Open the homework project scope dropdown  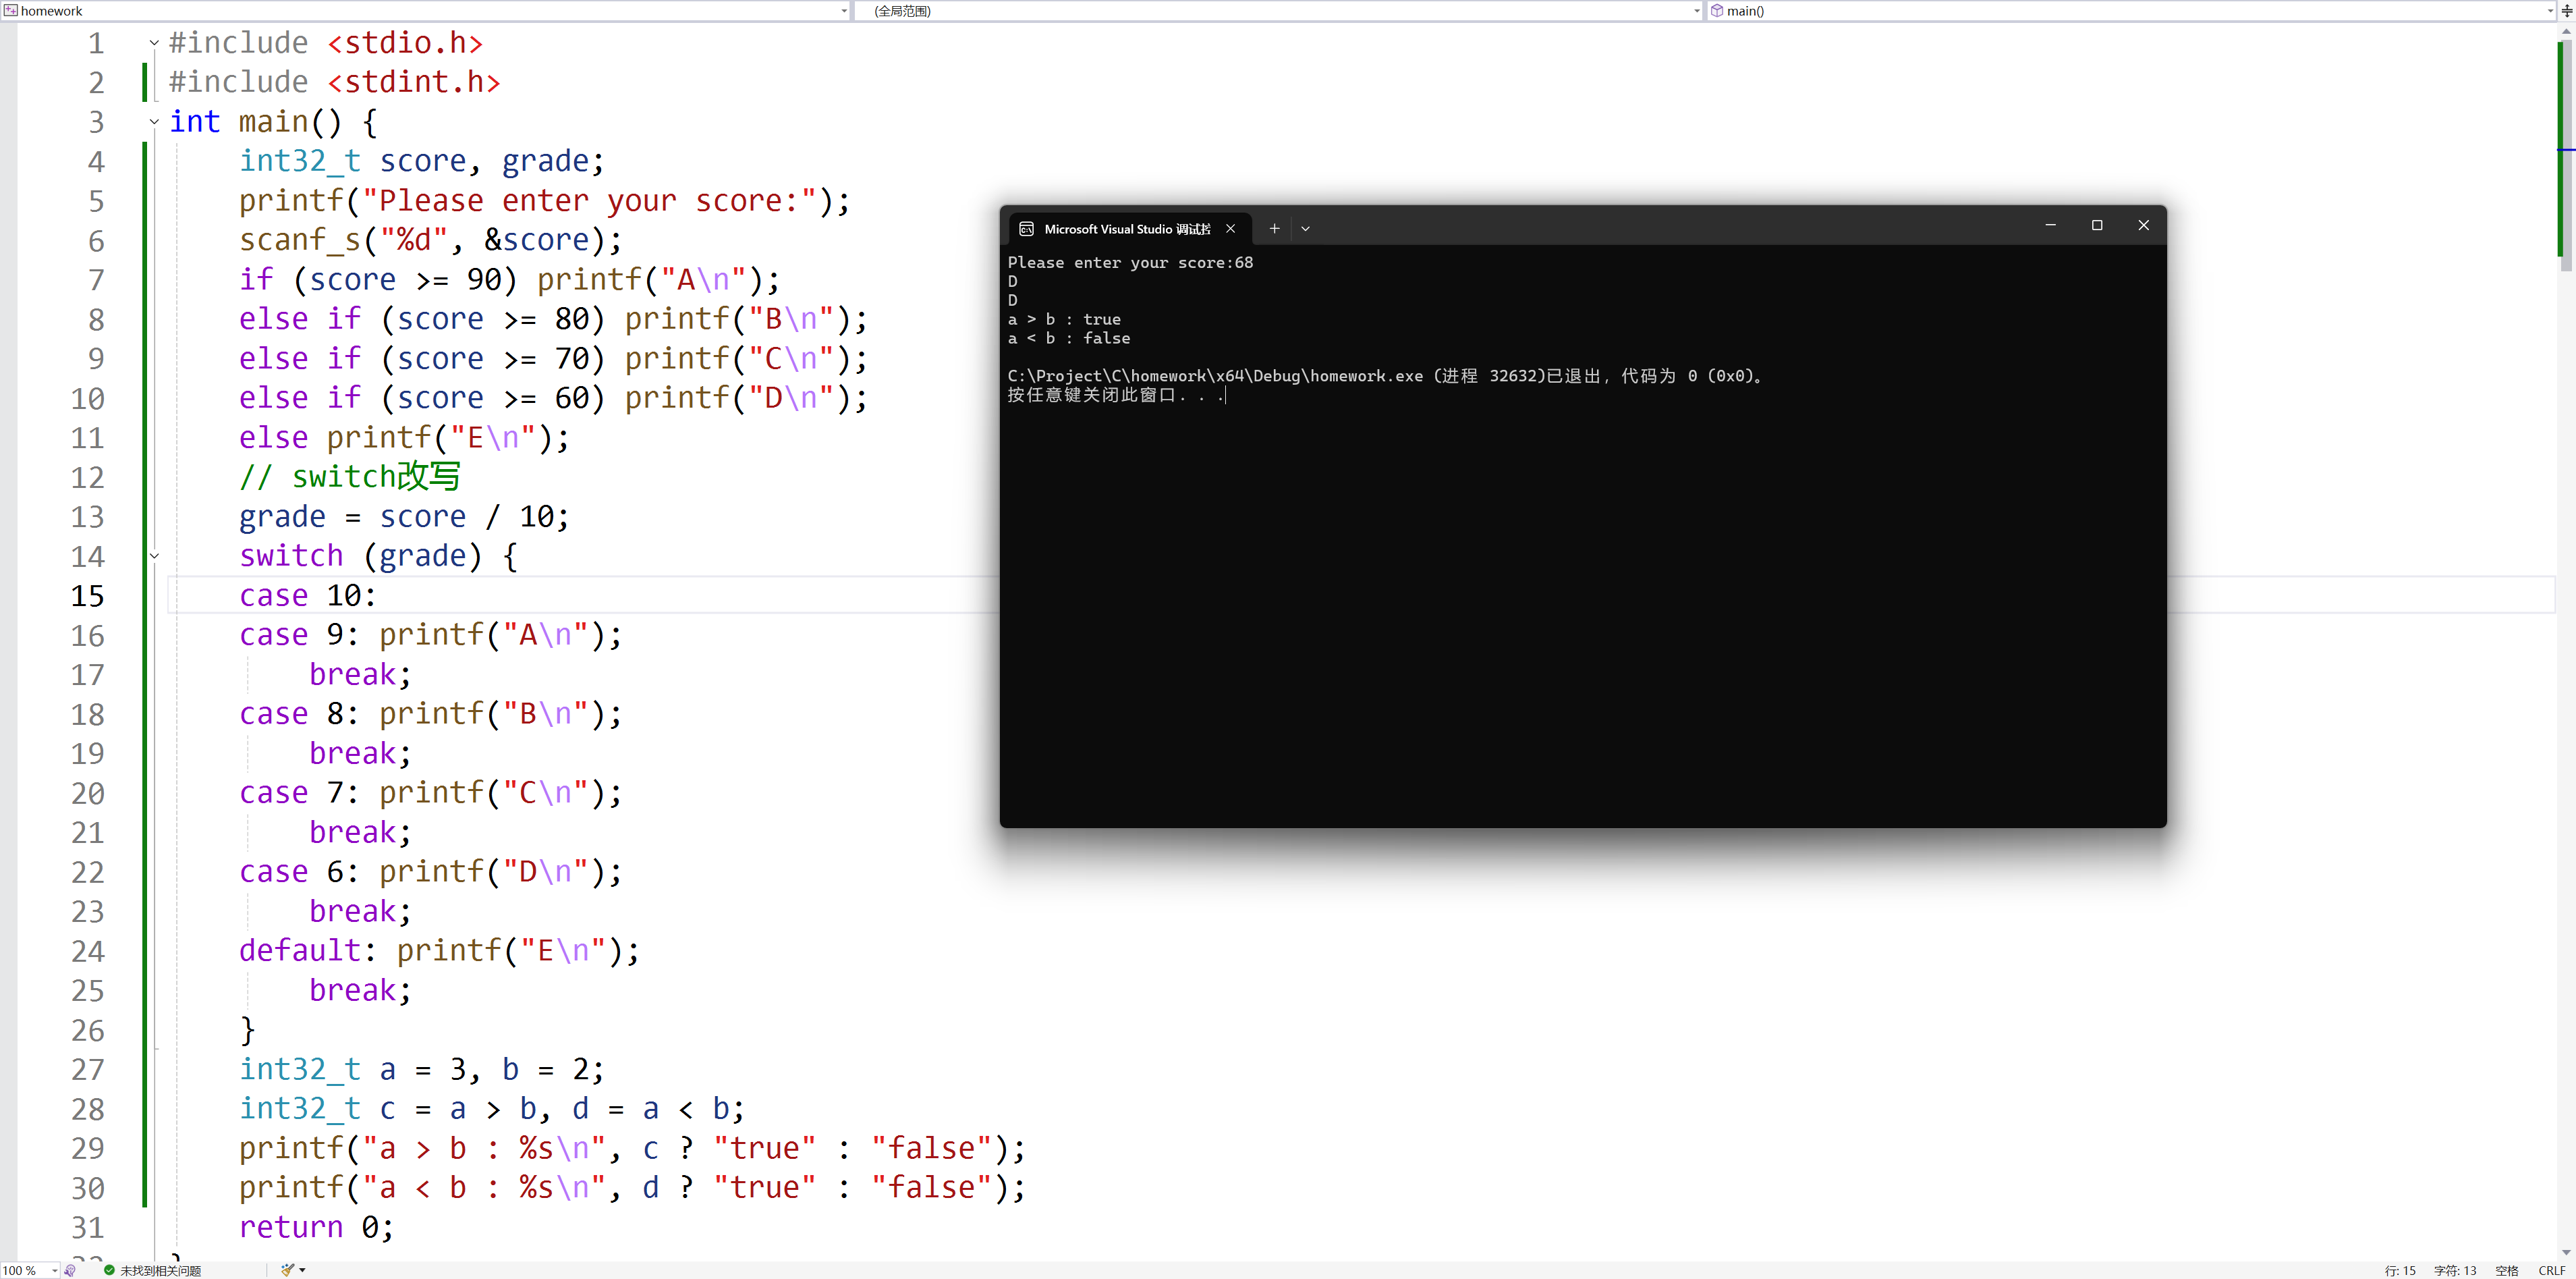tap(844, 11)
